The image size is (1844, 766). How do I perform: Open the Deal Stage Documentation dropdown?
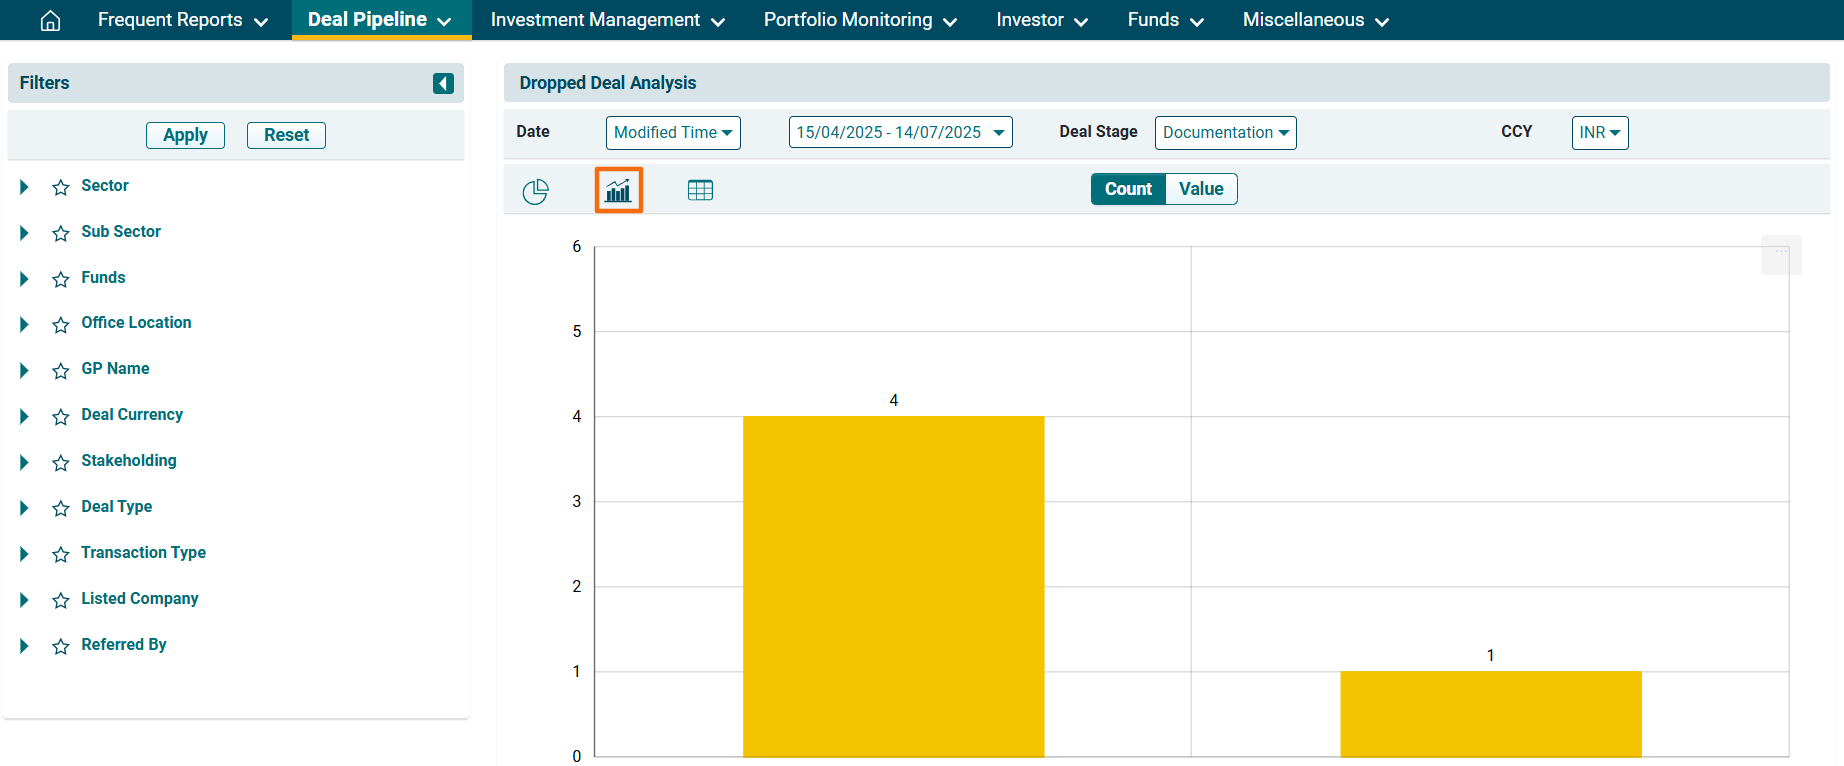(x=1225, y=132)
